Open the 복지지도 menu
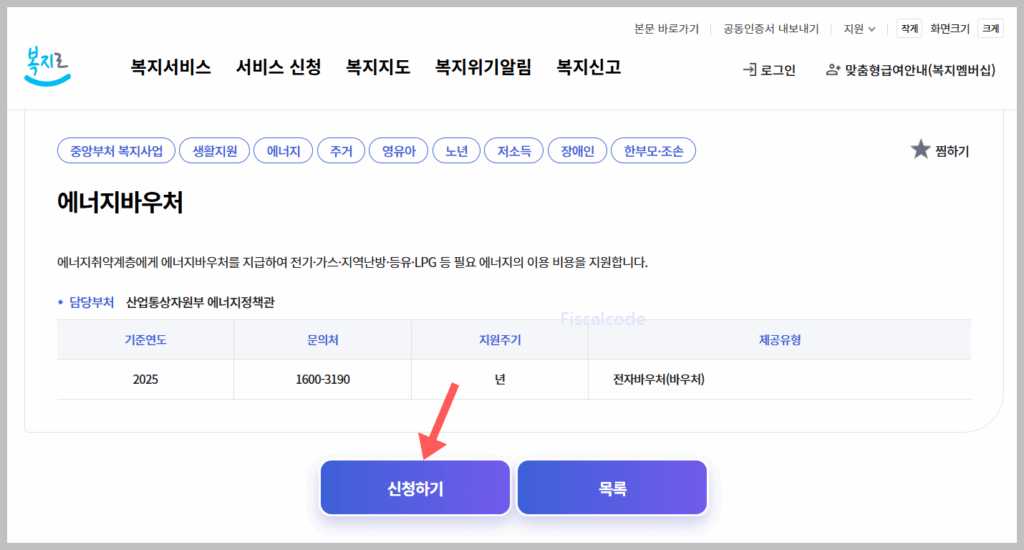The image size is (1024, 550). click(x=378, y=68)
